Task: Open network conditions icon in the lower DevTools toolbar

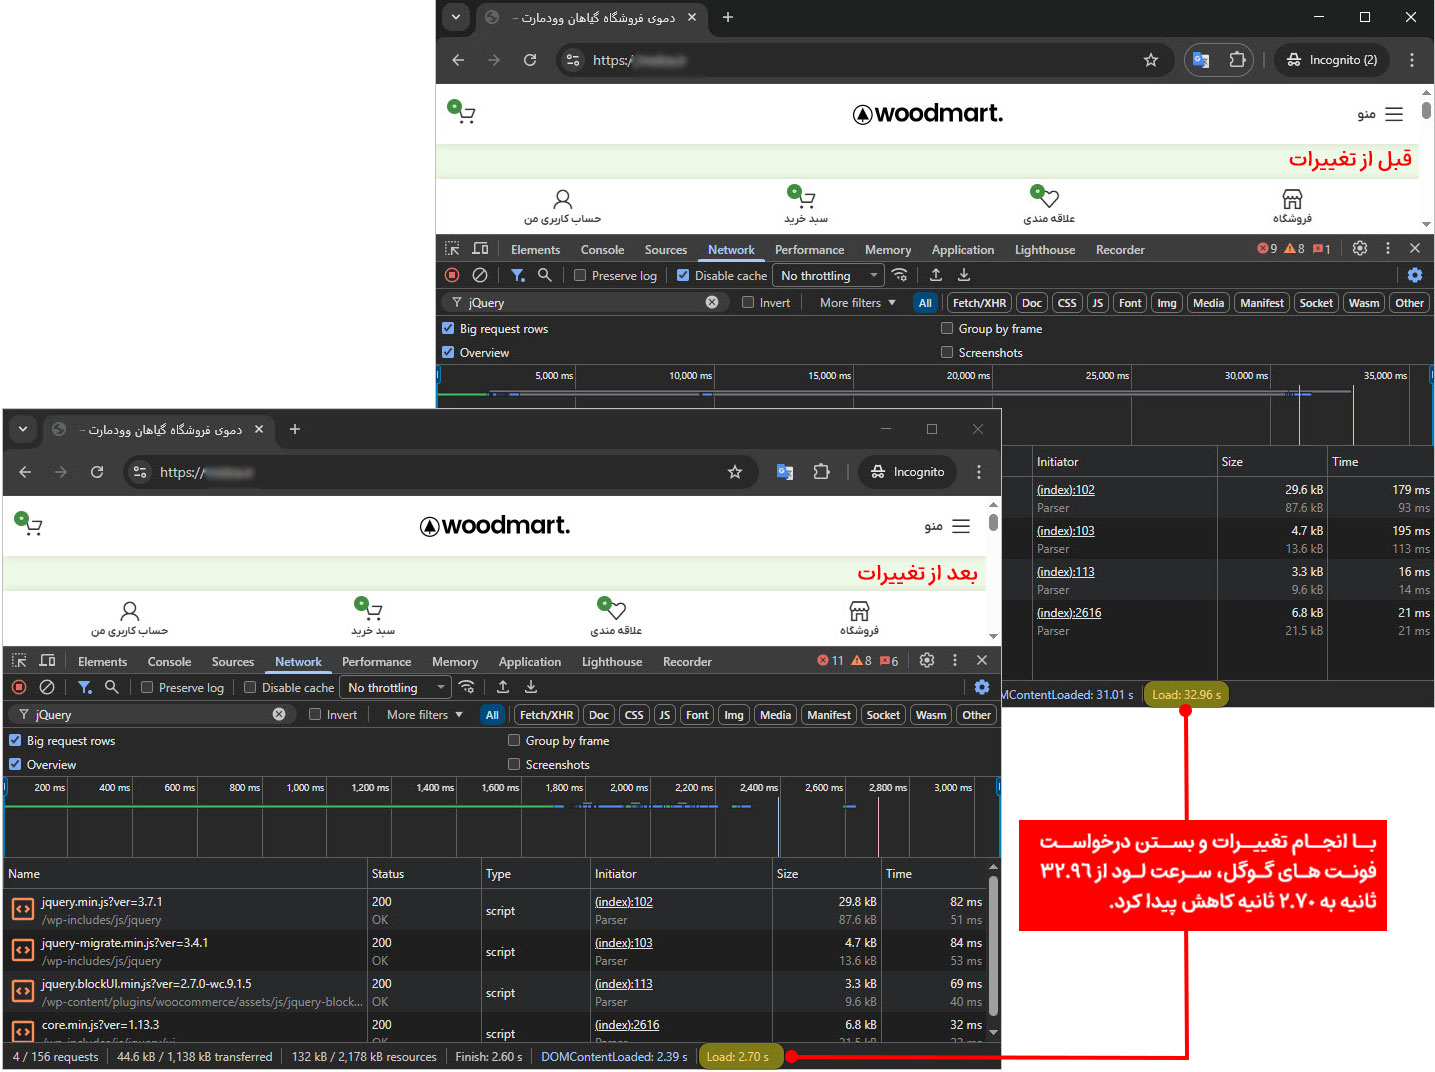Action: [467, 687]
